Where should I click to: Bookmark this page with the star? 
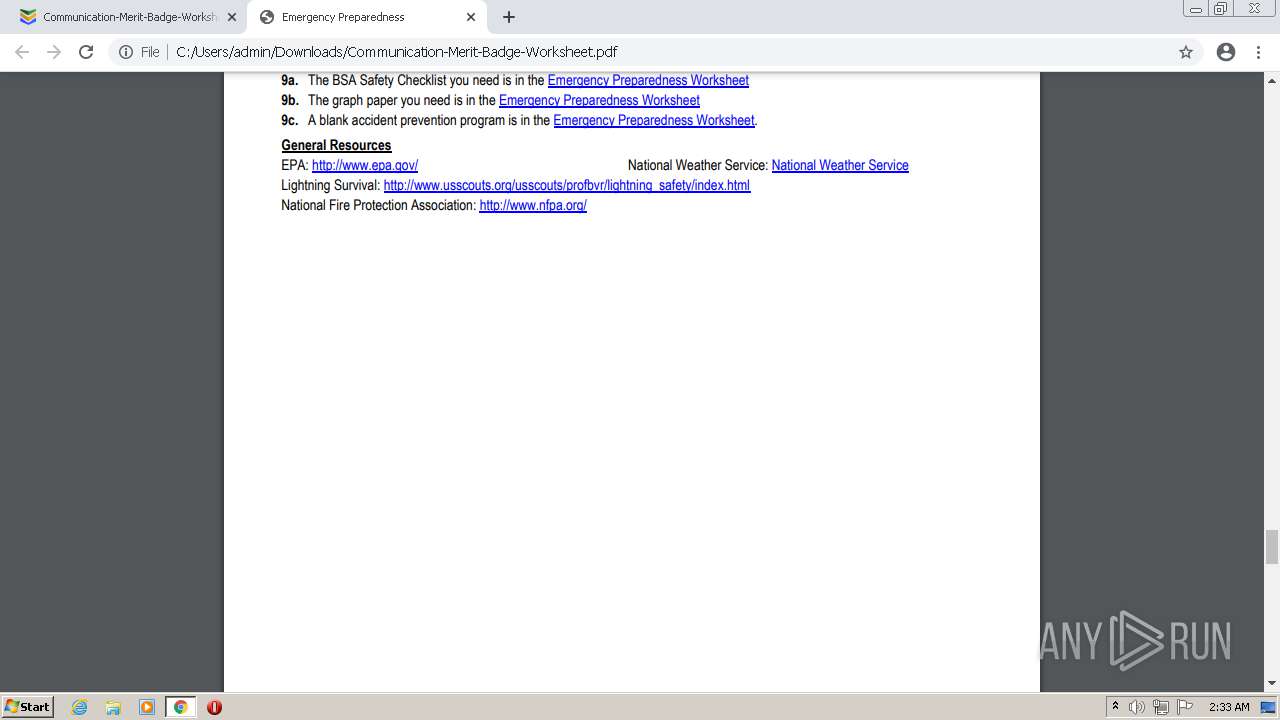(1186, 52)
